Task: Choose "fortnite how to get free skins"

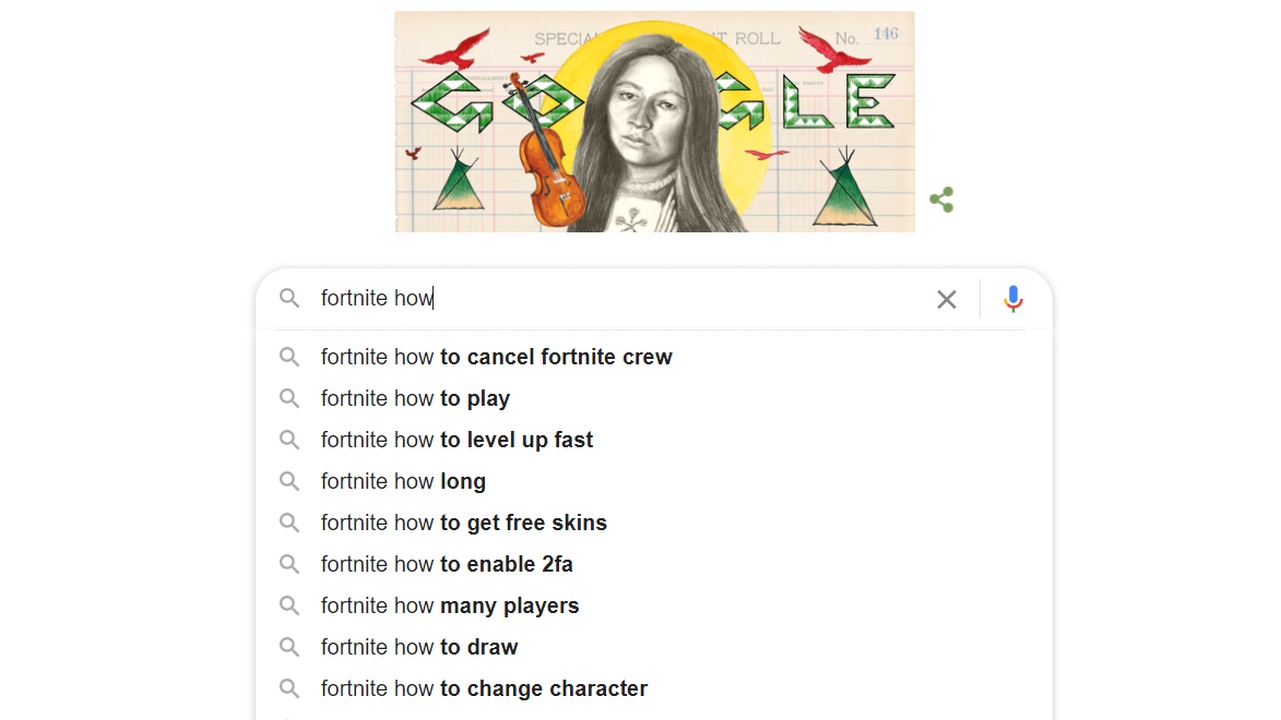Action: click(x=464, y=523)
